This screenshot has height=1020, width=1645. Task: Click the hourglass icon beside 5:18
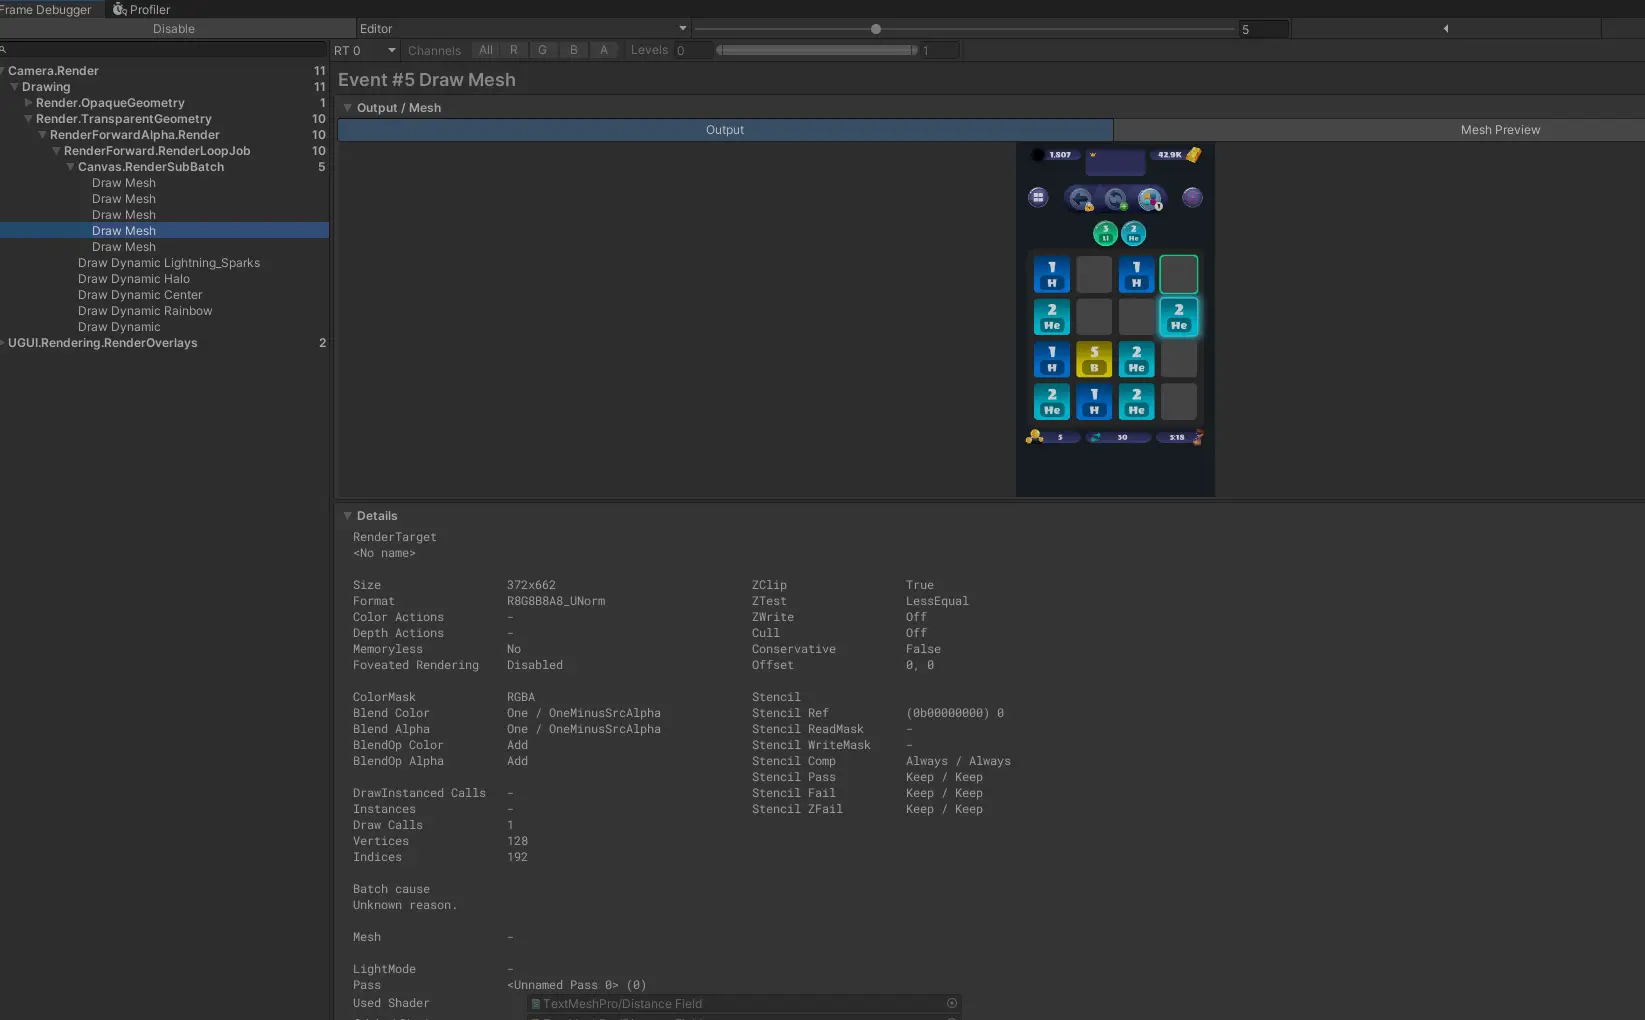coord(1198,437)
